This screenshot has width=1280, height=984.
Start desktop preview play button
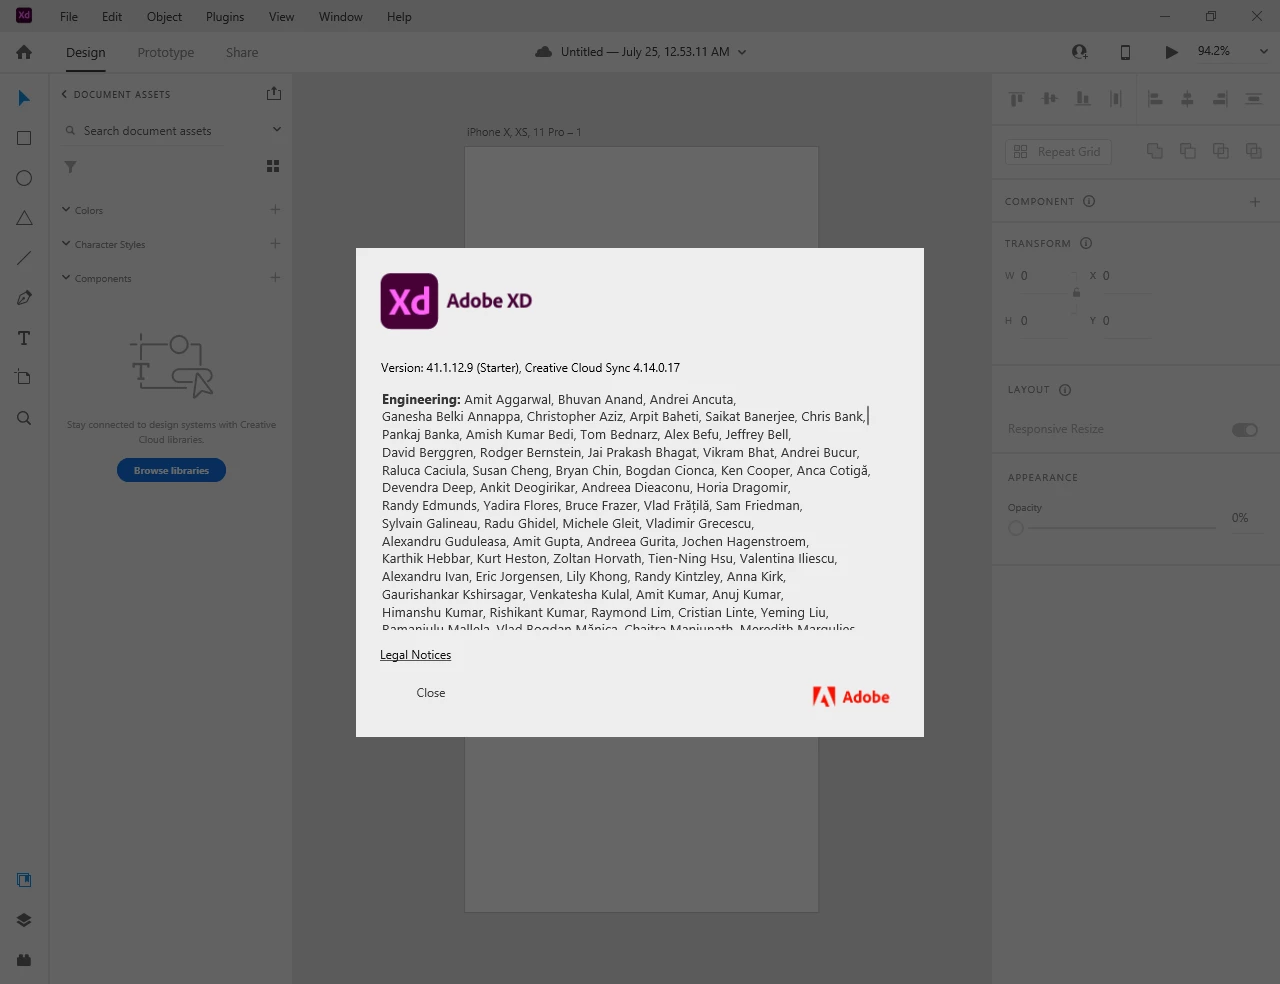click(1171, 52)
